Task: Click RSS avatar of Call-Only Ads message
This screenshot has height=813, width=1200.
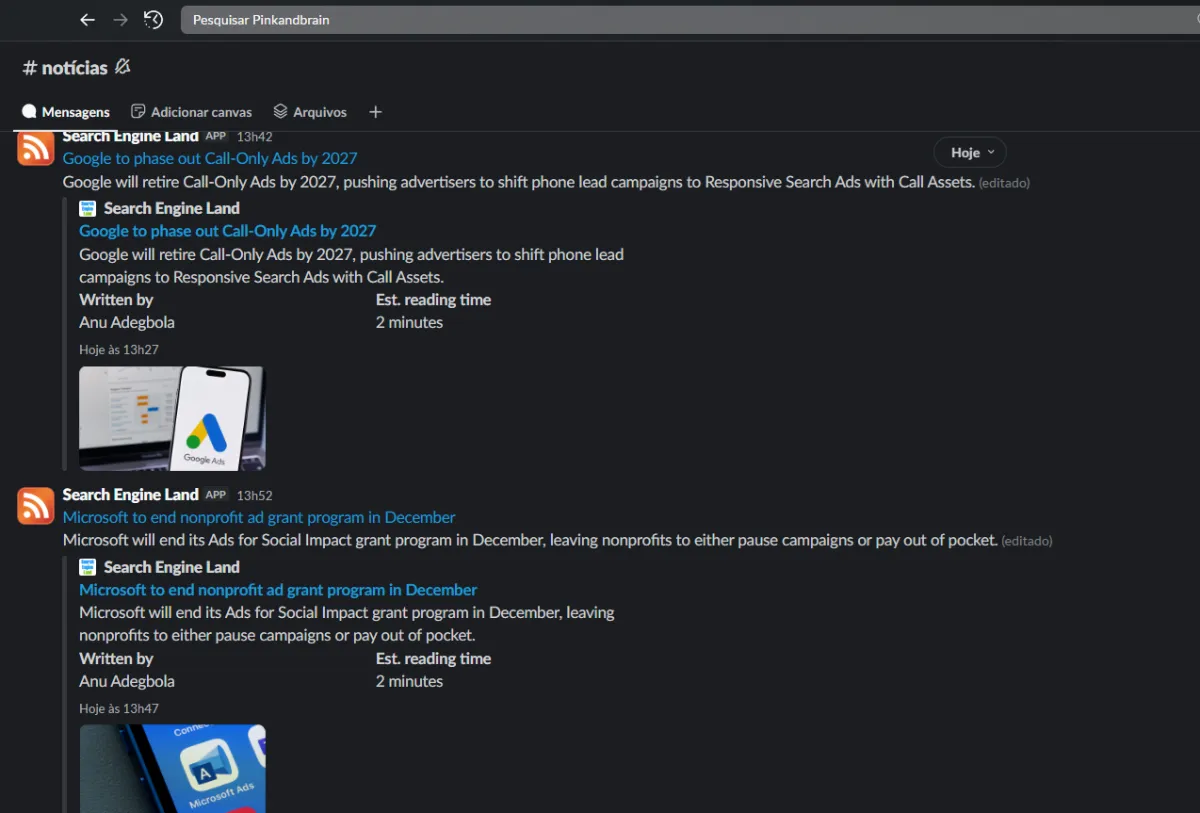Action: click(36, 148)
